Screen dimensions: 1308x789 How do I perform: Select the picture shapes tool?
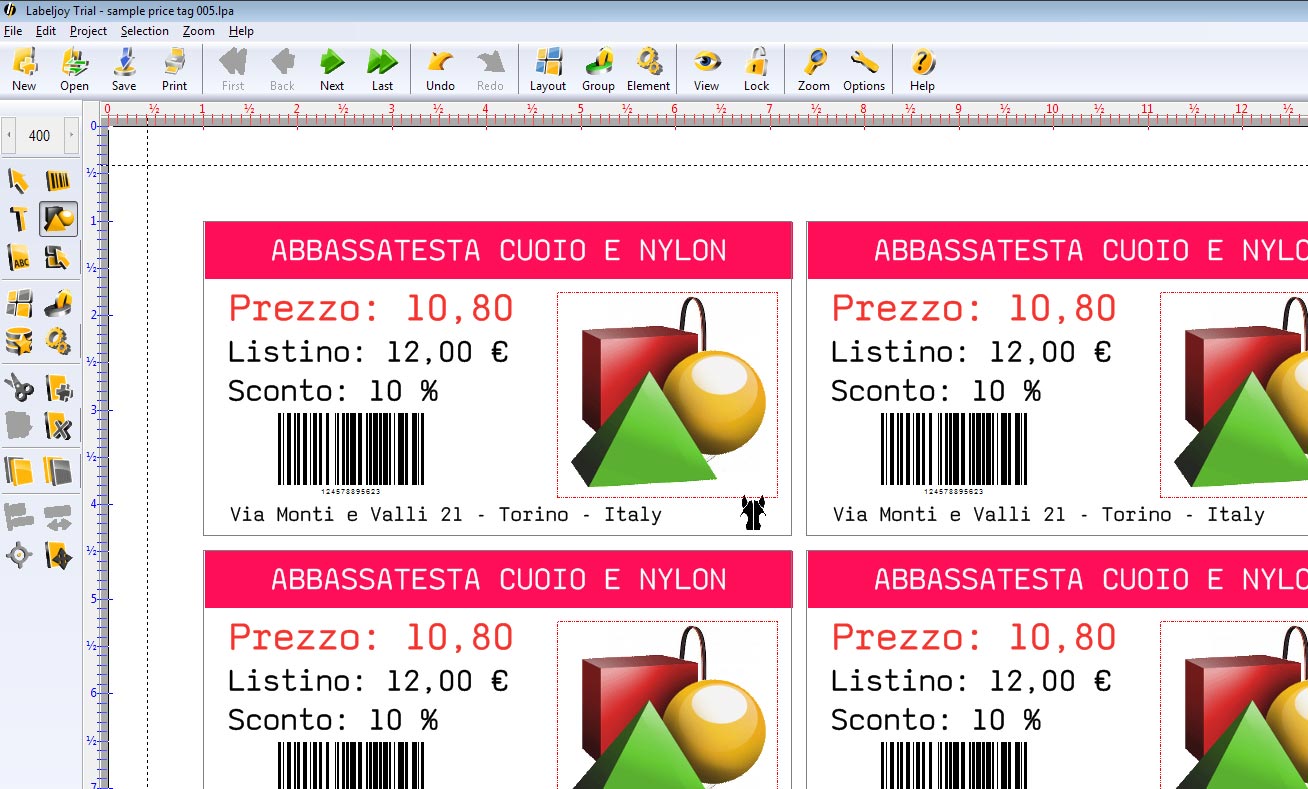(58, 219)
